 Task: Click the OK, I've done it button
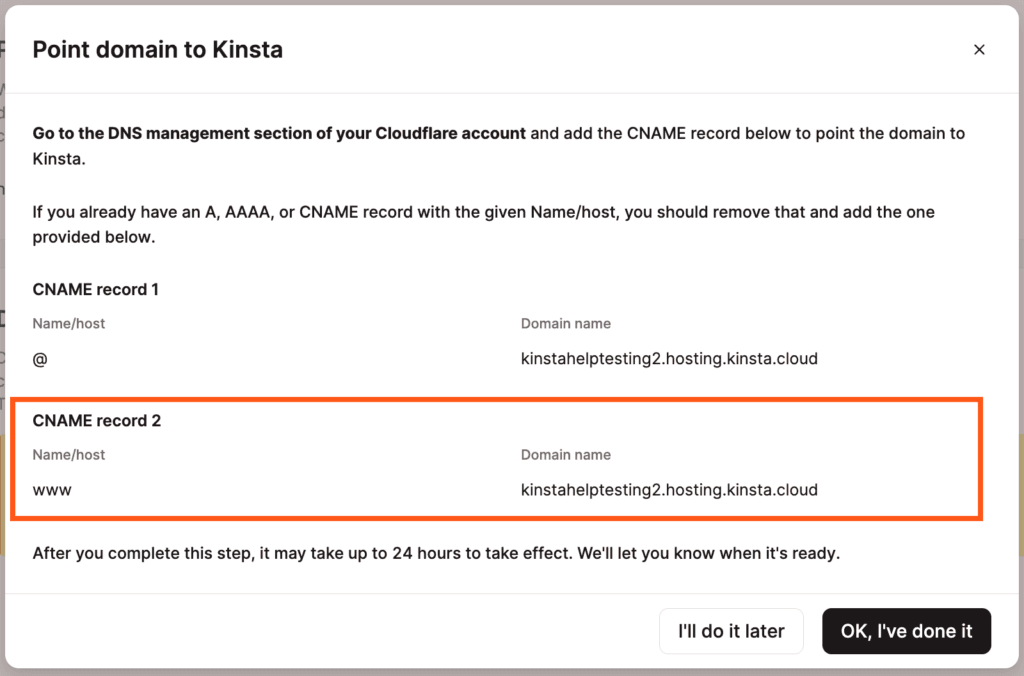(906, 631)
